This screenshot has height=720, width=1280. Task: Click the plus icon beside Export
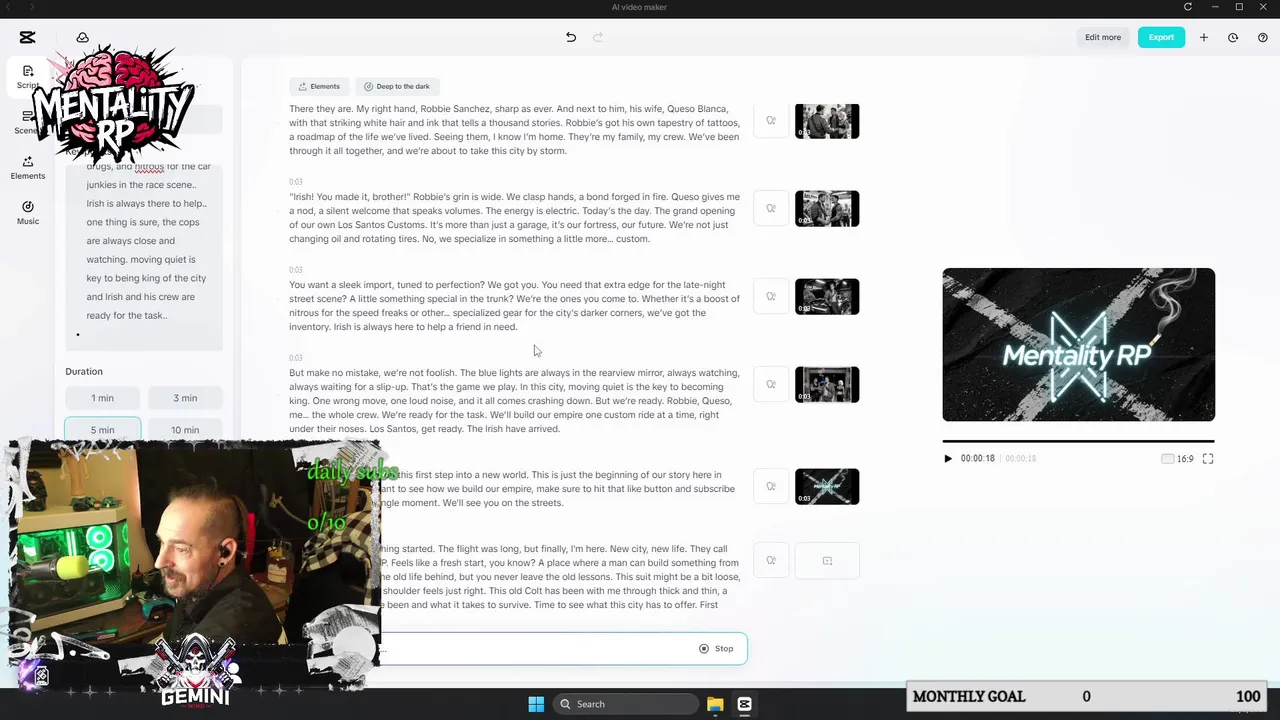pyautogui.click(x=1204, y=37)
